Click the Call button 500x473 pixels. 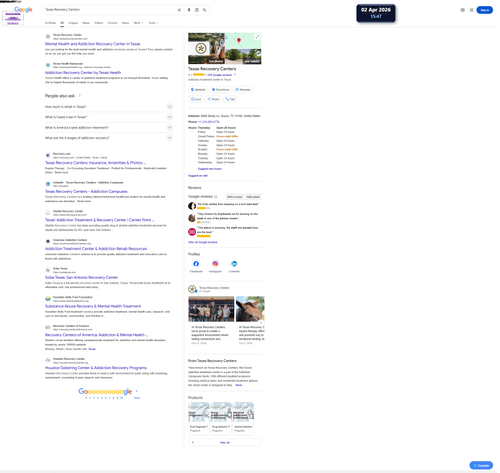pos(230,99)
